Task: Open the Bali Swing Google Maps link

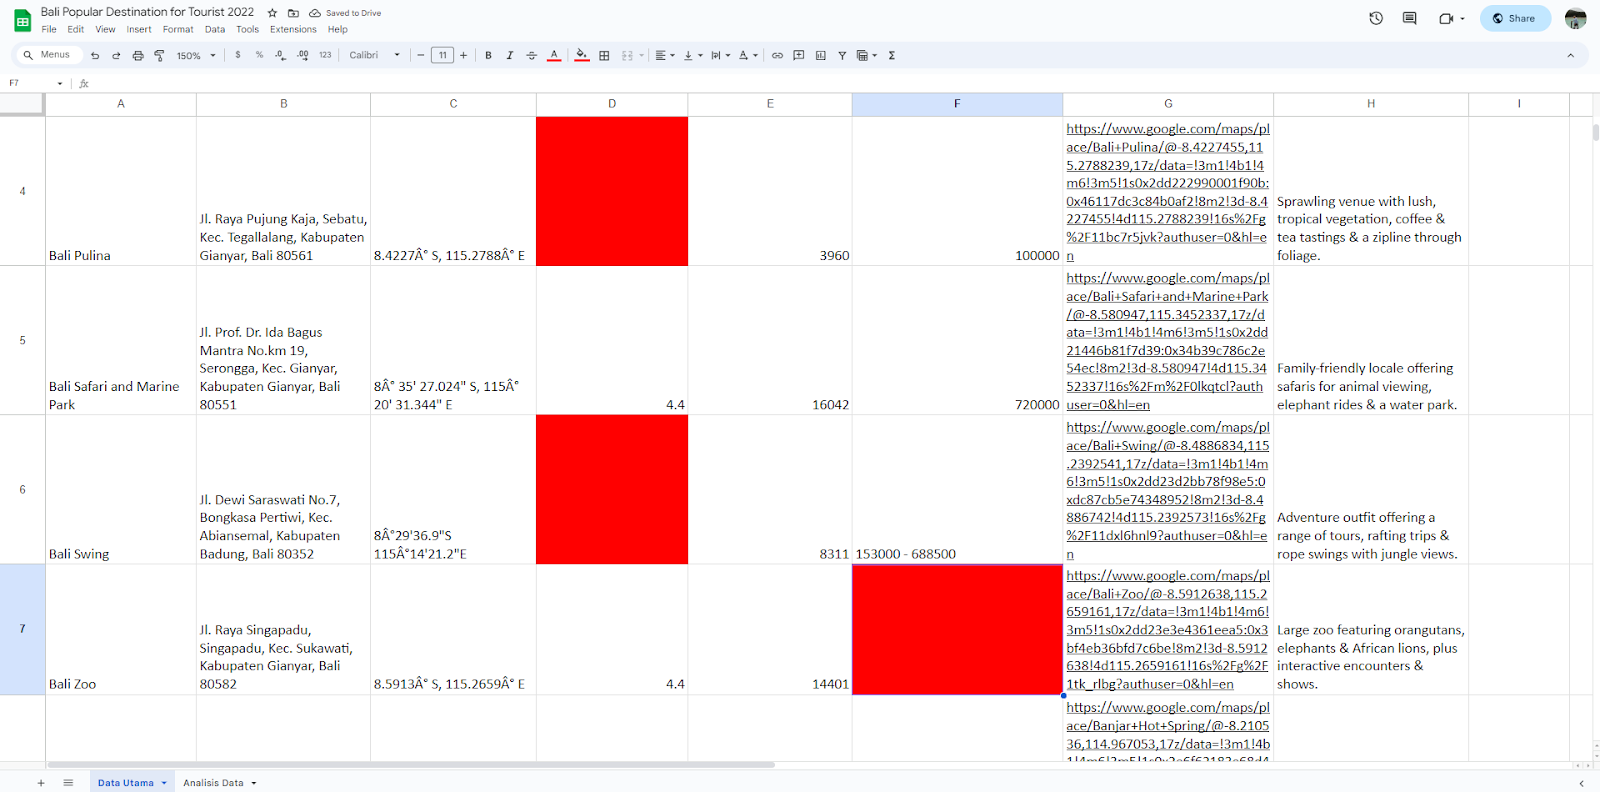Action: tap(1167, 490)
